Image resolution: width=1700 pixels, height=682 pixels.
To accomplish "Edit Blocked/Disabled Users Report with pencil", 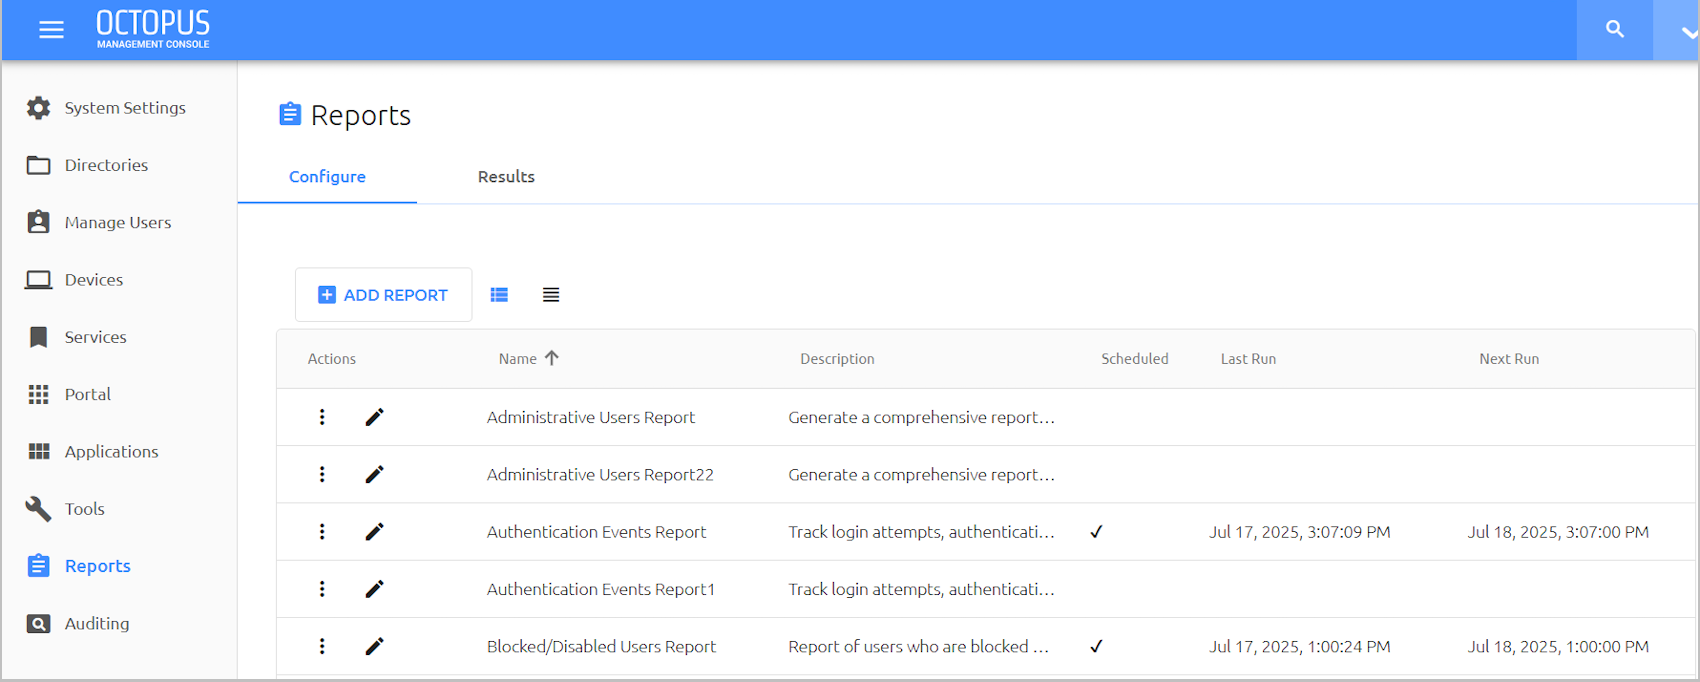I will [x=374, y=646].
